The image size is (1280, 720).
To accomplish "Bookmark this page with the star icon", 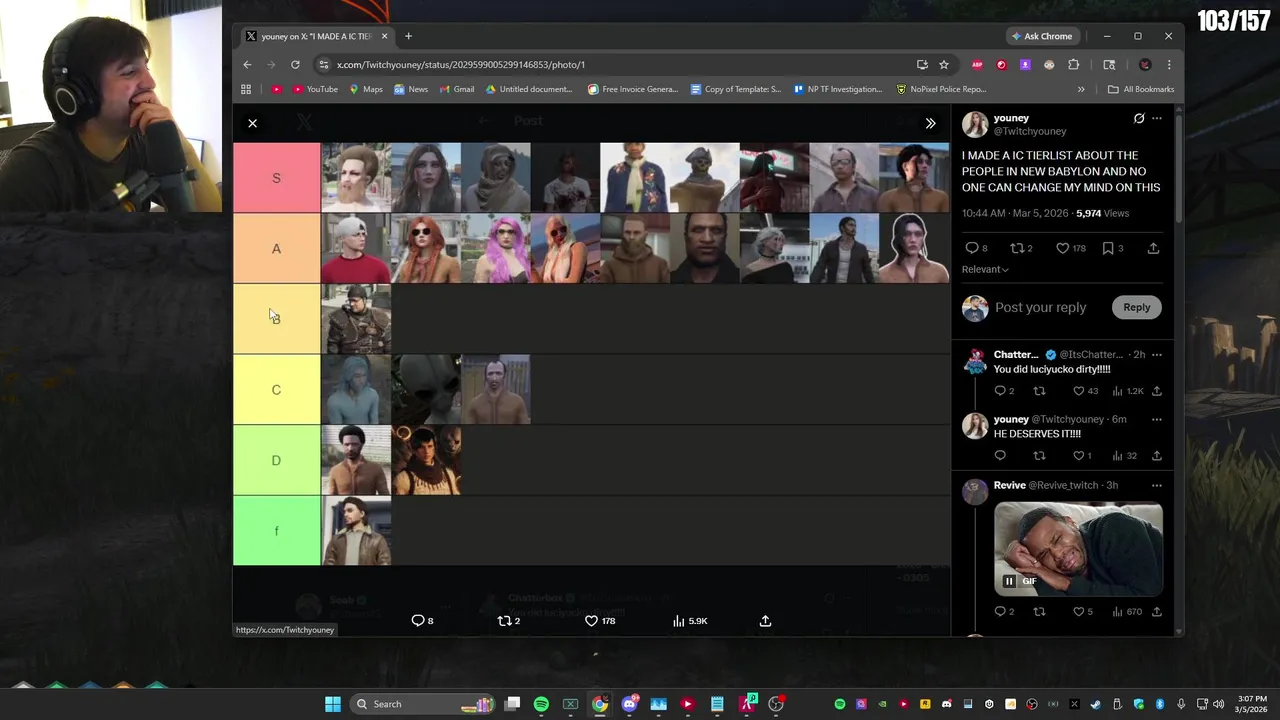I will click(x=943, y=65).
